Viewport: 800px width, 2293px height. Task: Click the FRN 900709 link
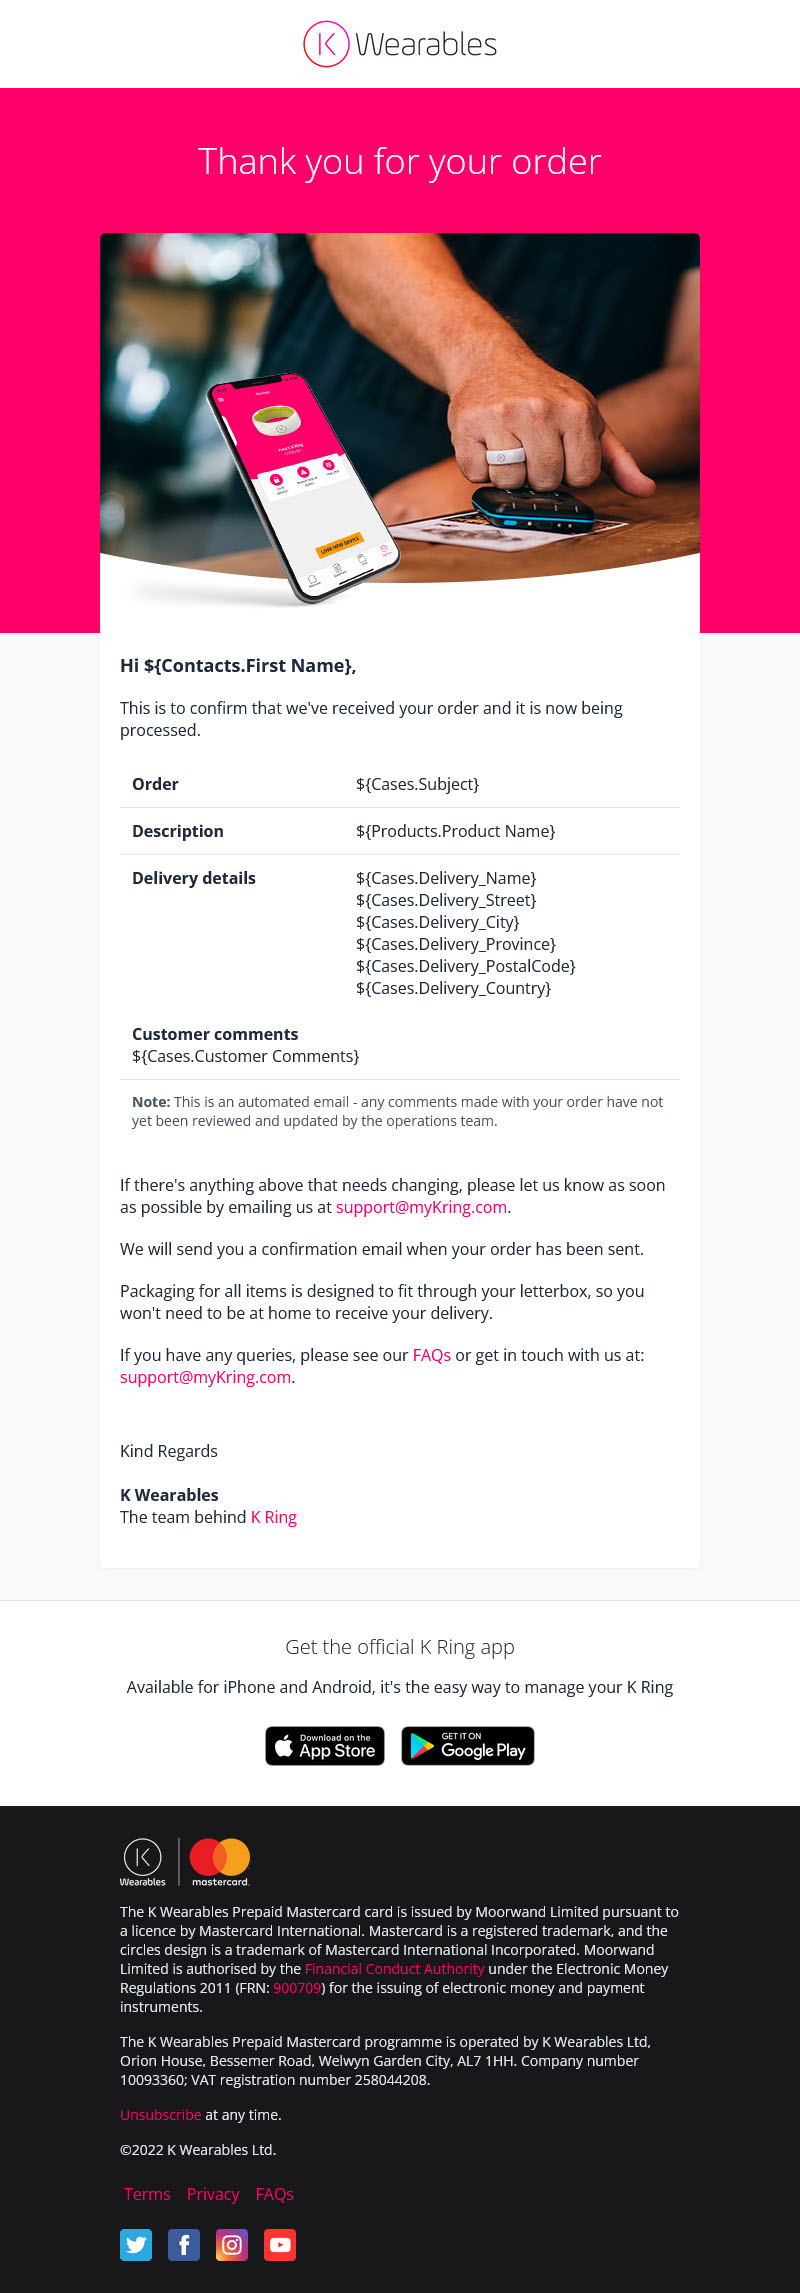tap(297, 1988)
